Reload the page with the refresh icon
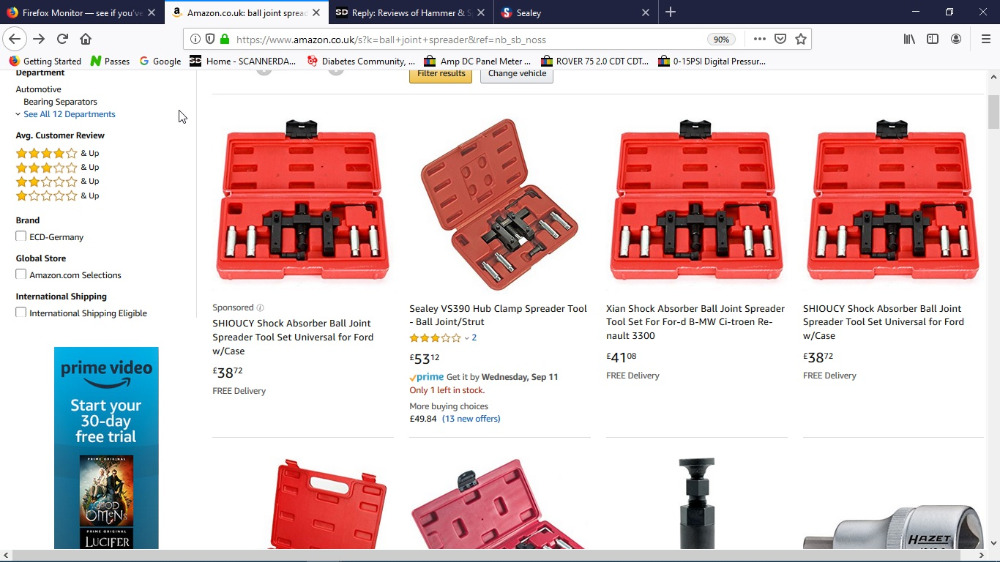The image size is (1000, 562). coord(62,39)
